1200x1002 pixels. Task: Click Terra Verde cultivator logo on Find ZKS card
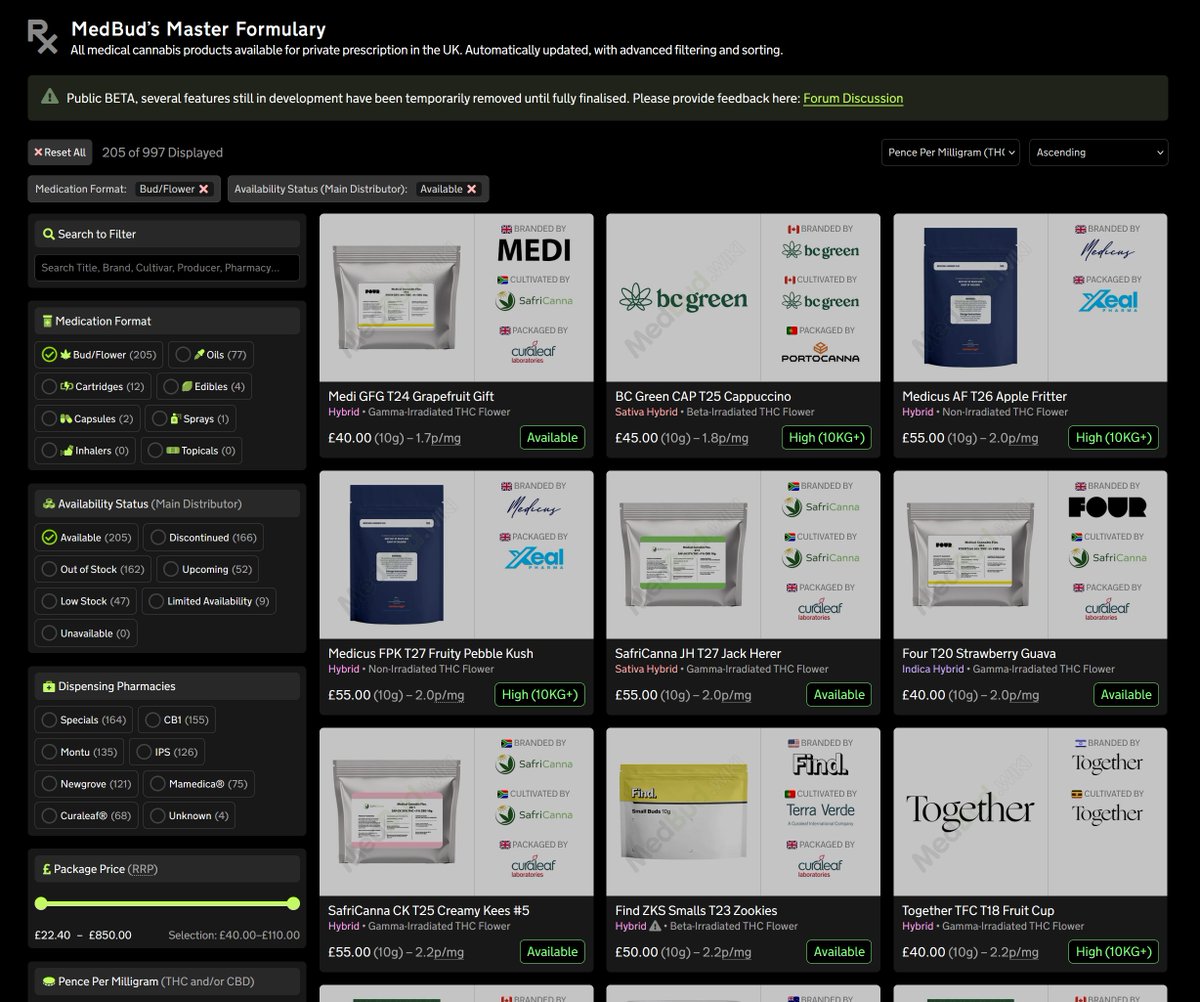click(x=821, y=814)
